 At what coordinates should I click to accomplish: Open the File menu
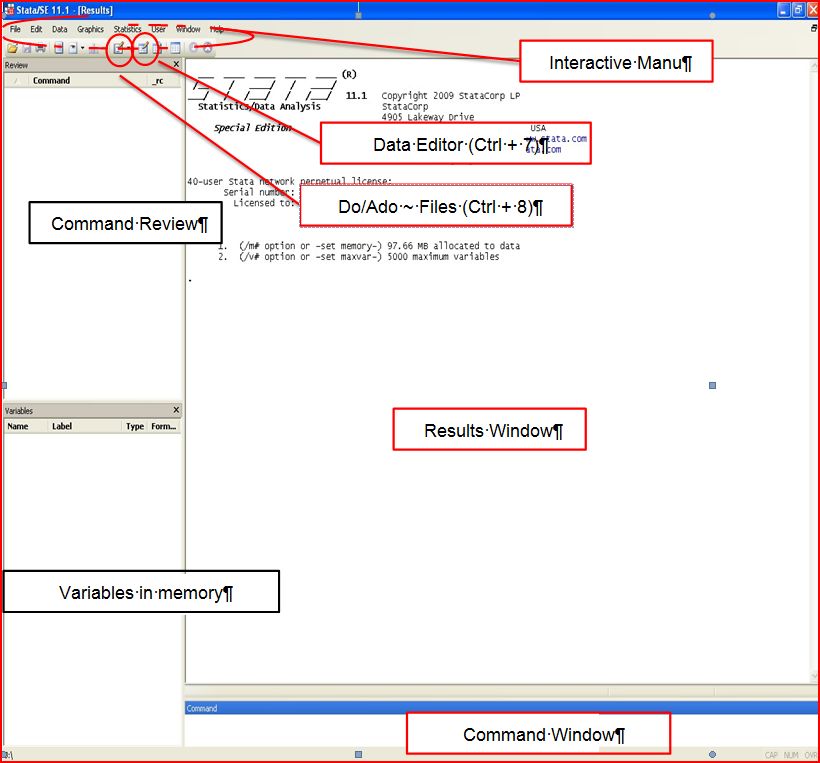tap(15, 29)
